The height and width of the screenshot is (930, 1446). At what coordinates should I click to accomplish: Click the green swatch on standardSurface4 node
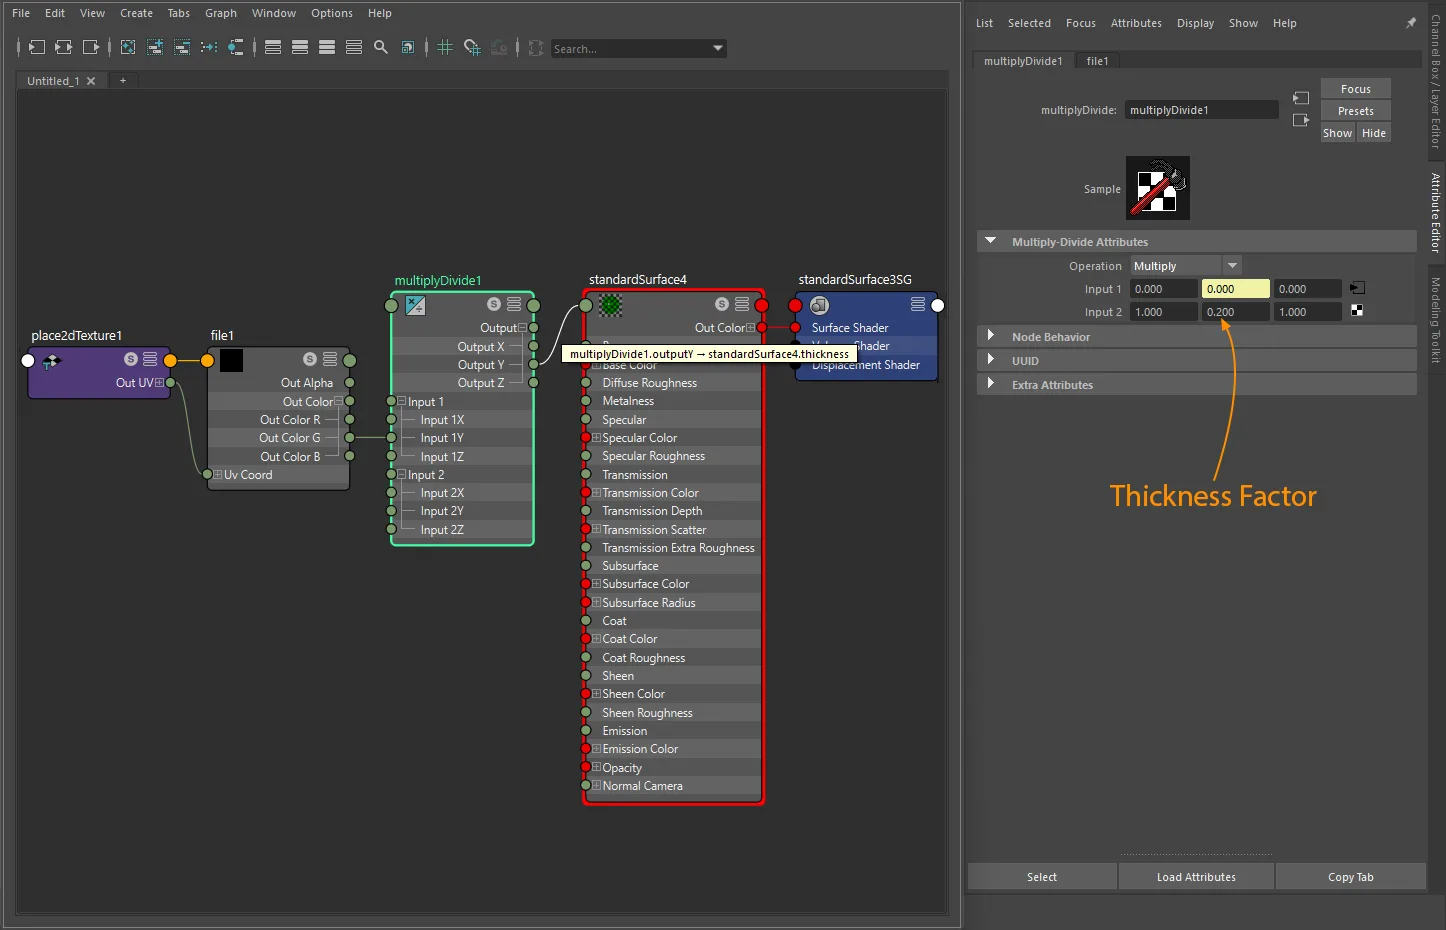(x=610, y=305)
